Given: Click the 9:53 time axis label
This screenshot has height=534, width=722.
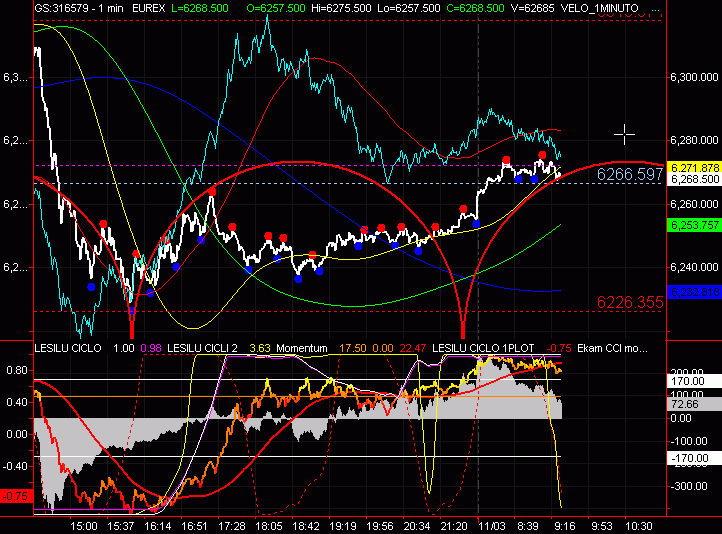Looking at the screenshot, I should tap(602, 526).
